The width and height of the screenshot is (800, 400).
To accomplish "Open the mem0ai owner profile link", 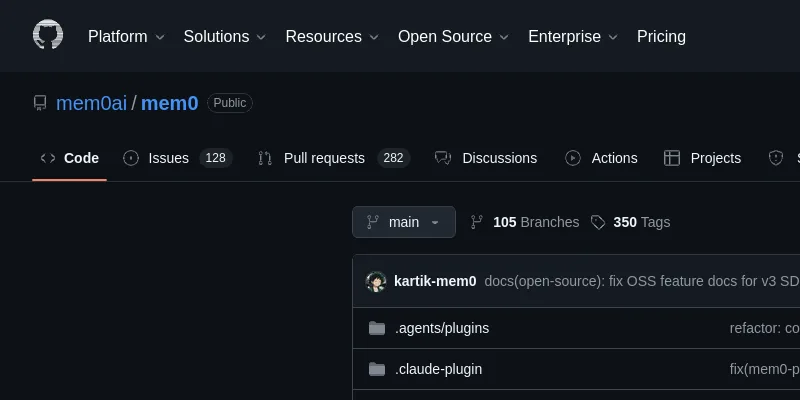I will pos(91,103).
